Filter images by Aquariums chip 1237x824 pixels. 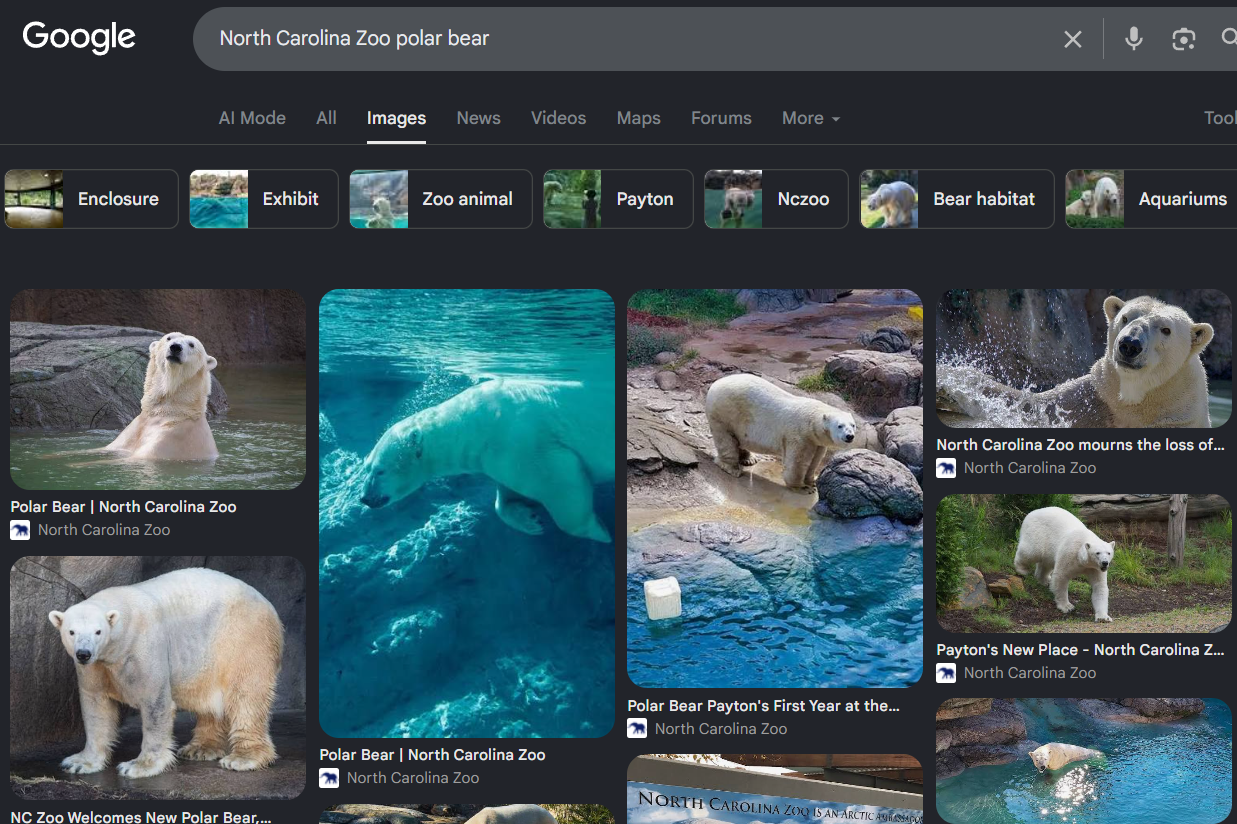point(1151,199)
